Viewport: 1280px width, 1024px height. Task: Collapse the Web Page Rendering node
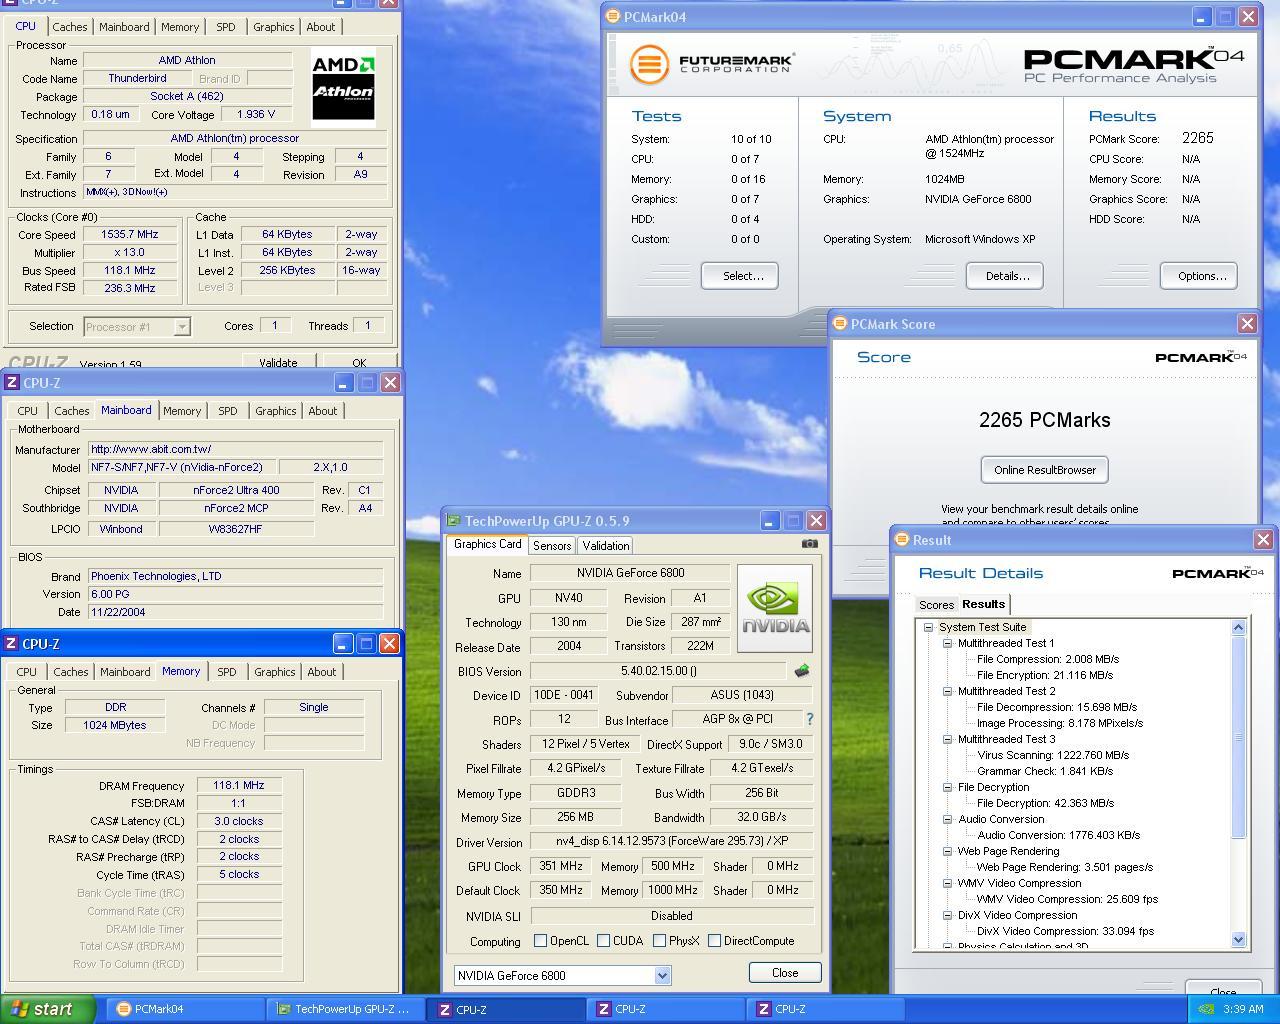948,852
